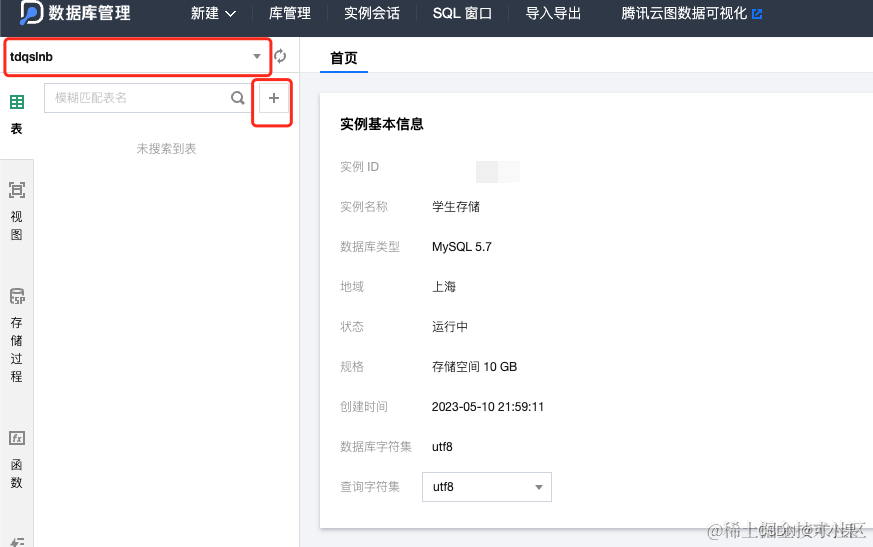Open the 导入导出 menu
873x547 pixels.
(553, 13)
